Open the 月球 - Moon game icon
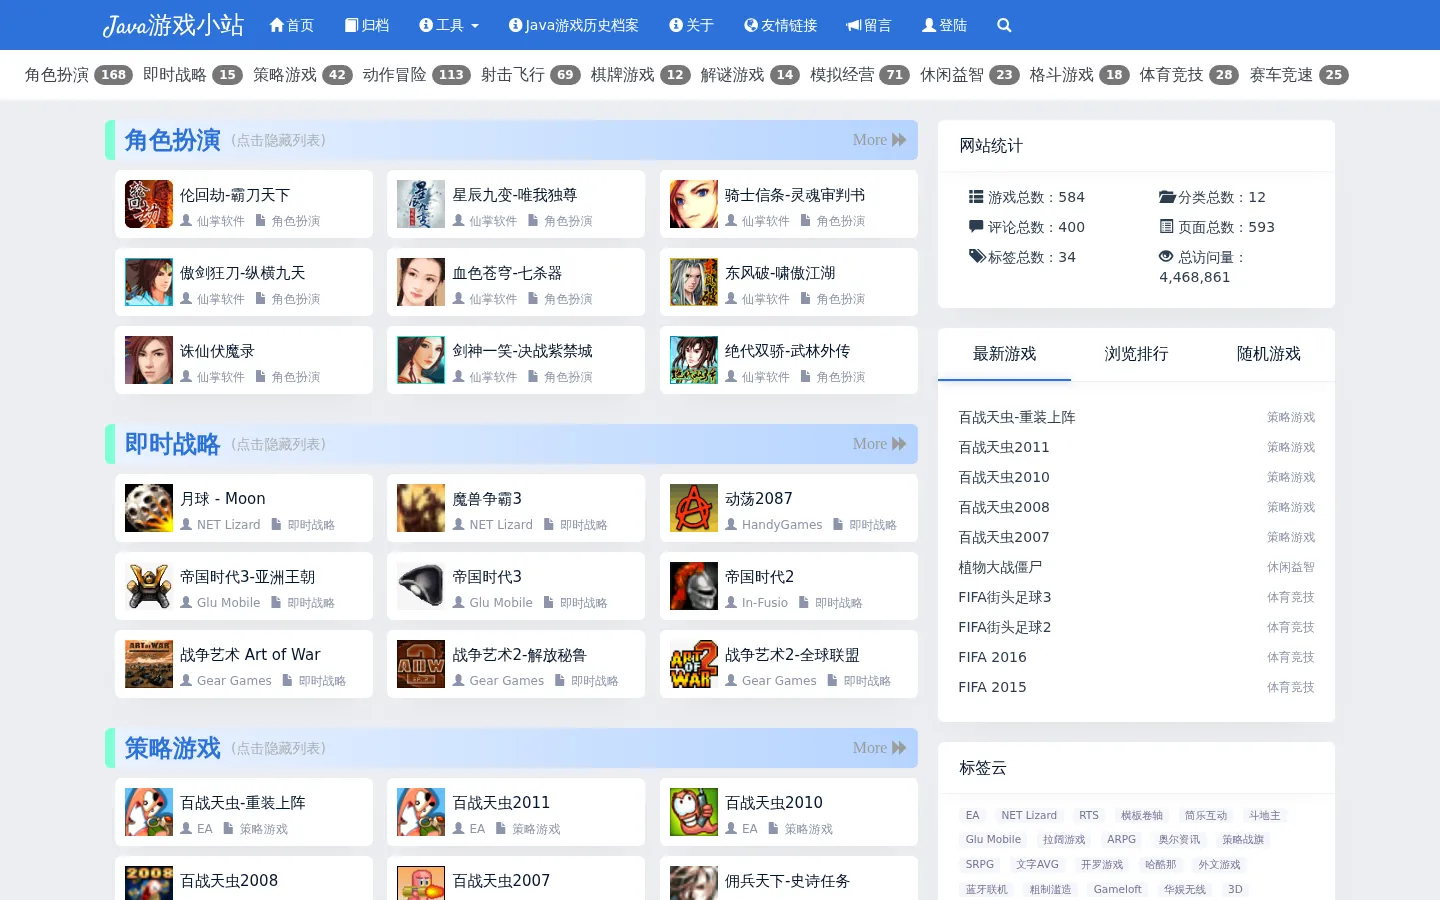 [149, 508]
